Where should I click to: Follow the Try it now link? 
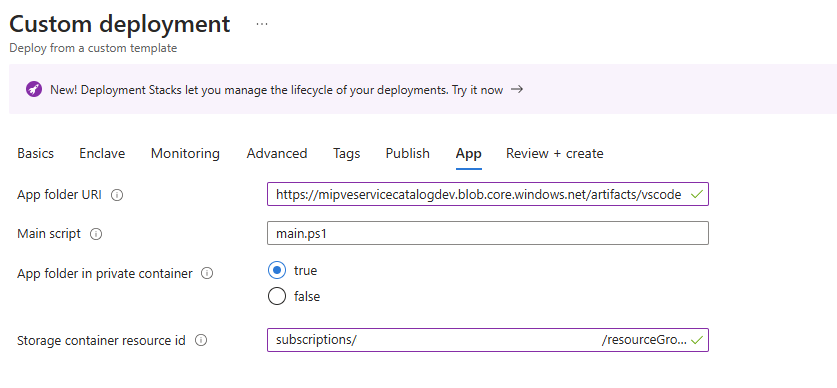(477, 90)
